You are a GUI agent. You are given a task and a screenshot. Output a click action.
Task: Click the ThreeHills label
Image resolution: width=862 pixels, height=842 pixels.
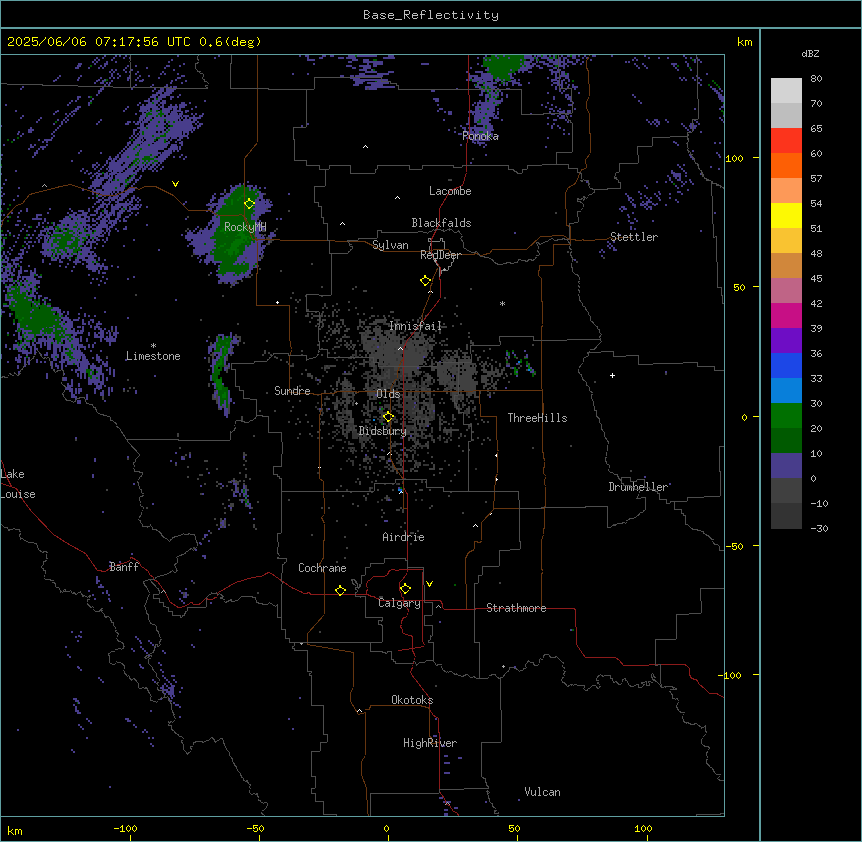point(537,418)
